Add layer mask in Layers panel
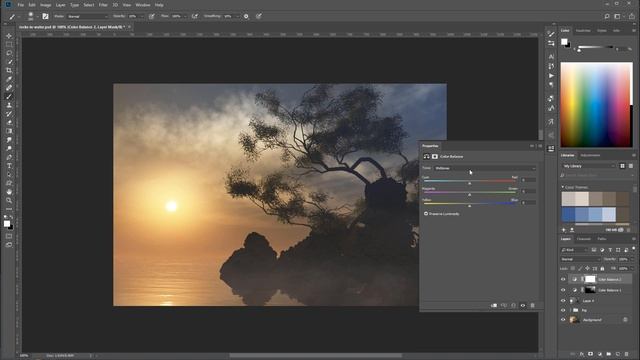The width and height of the screenshot is (640, 360). pyautogui.click(x=590, y=354)
